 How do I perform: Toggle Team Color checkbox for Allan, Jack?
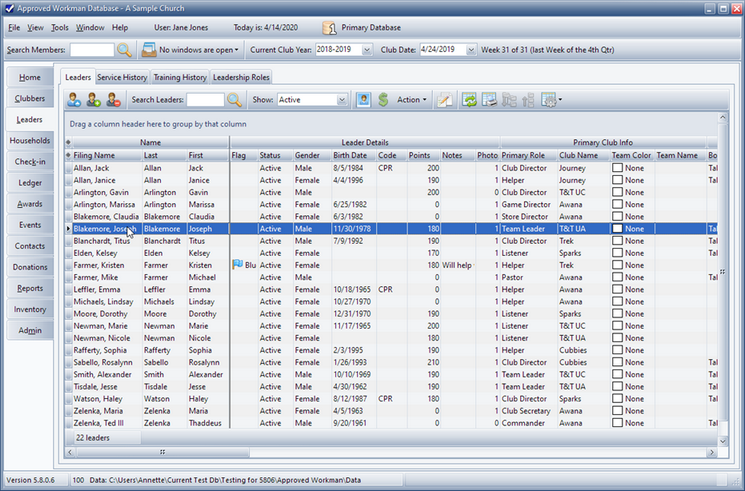tap(617, 169)
